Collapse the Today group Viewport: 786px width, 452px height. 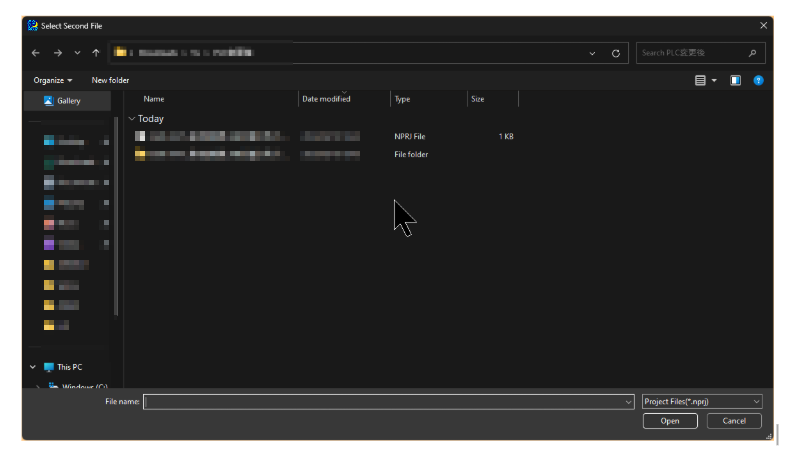tap(132, 119)
